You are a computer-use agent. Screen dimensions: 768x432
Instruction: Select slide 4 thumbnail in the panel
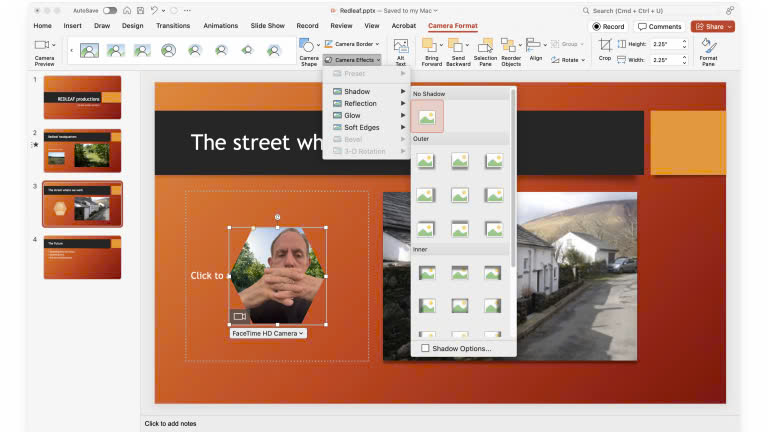[82, 257]
